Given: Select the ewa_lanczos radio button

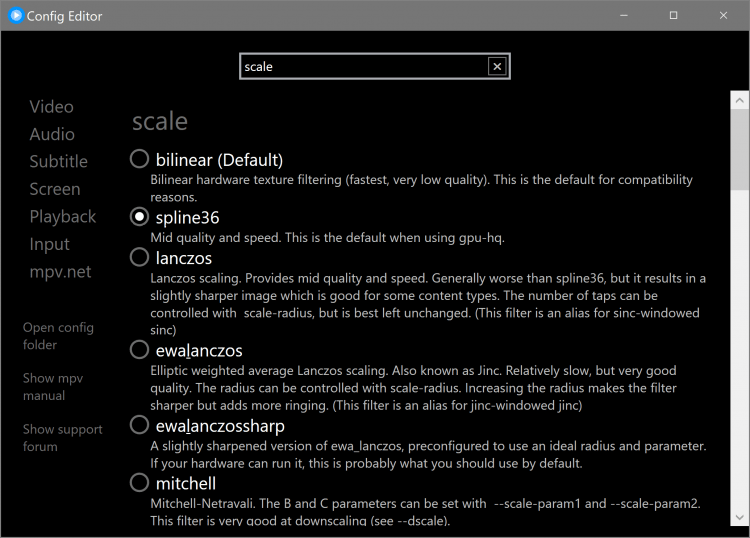Looking at the screenshot, I should (x=140, y=350).
